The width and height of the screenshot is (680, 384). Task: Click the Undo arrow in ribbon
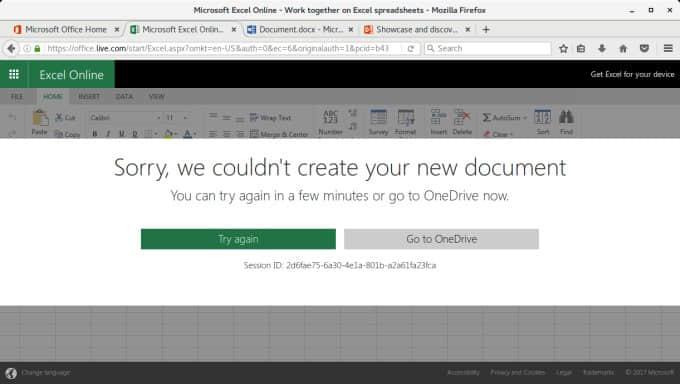tap(12, 117)
